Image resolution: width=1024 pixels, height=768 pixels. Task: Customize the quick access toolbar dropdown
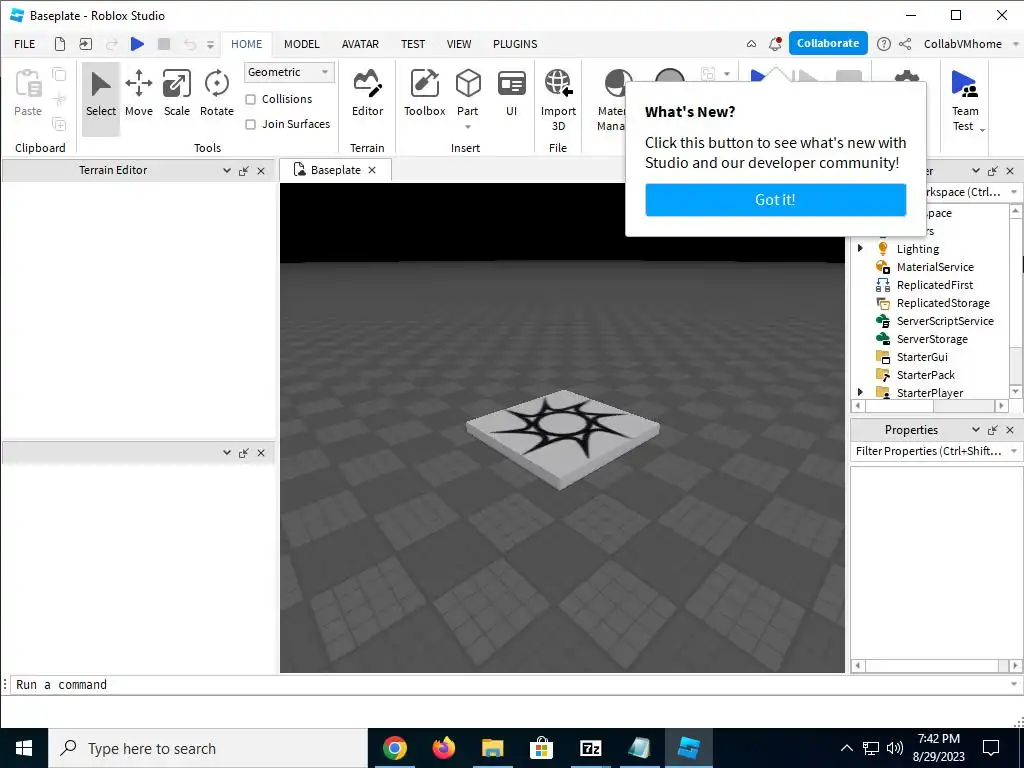tap(210, 44)
